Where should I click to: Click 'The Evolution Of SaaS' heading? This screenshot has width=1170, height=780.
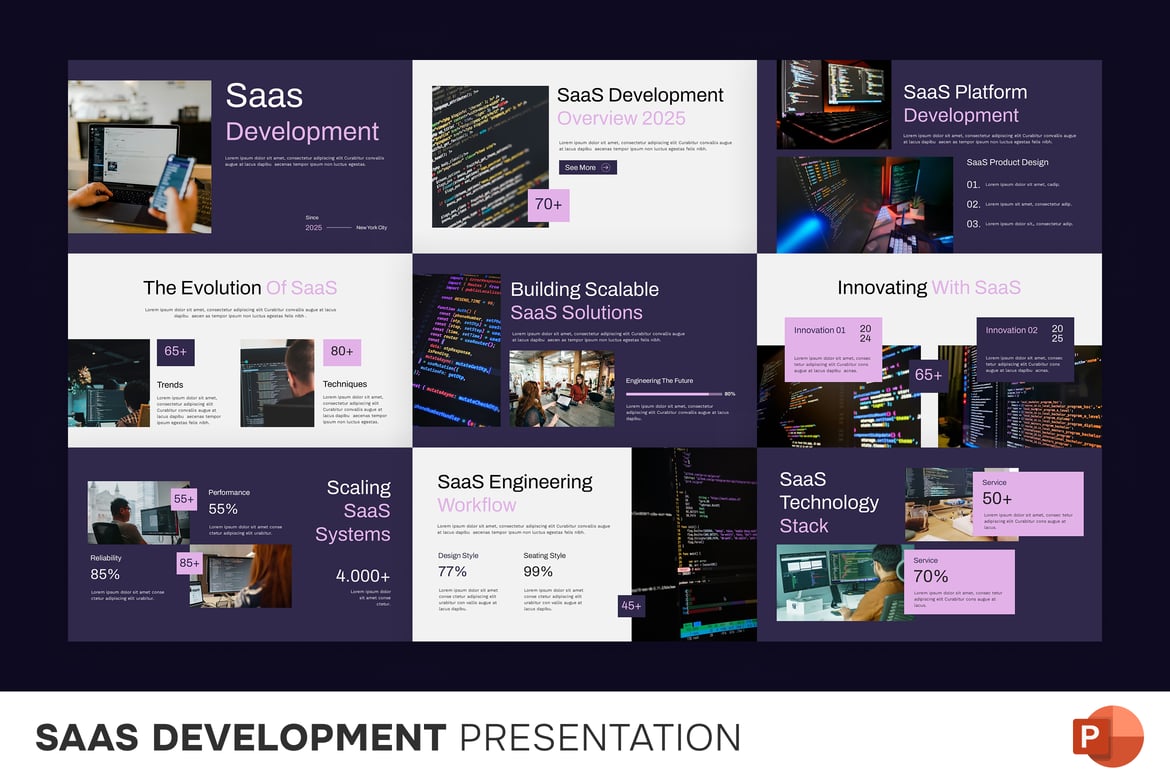click(240, 287)
